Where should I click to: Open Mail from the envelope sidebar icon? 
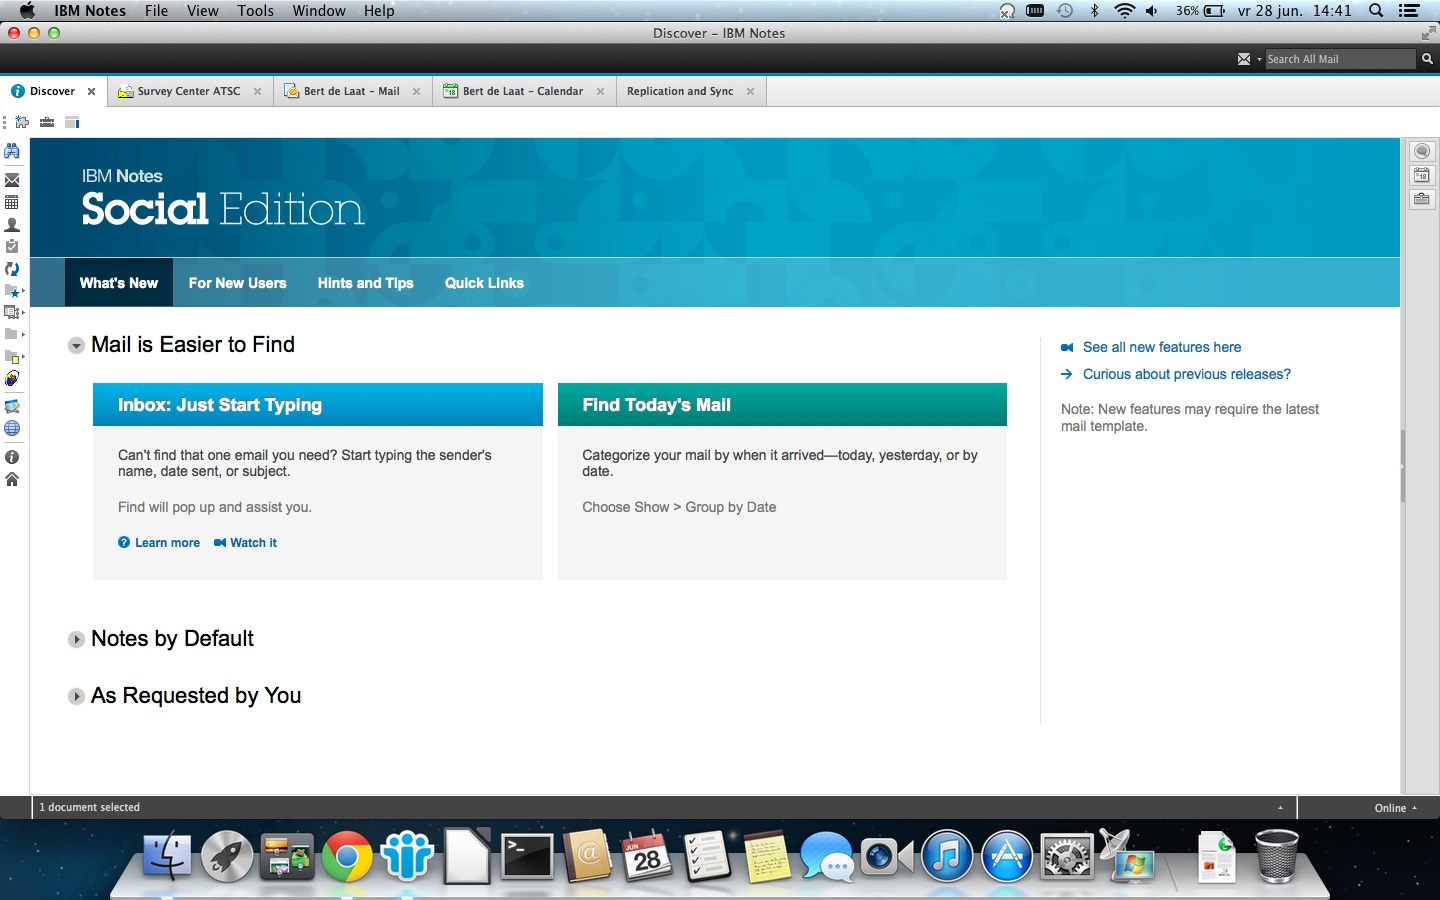12,180
